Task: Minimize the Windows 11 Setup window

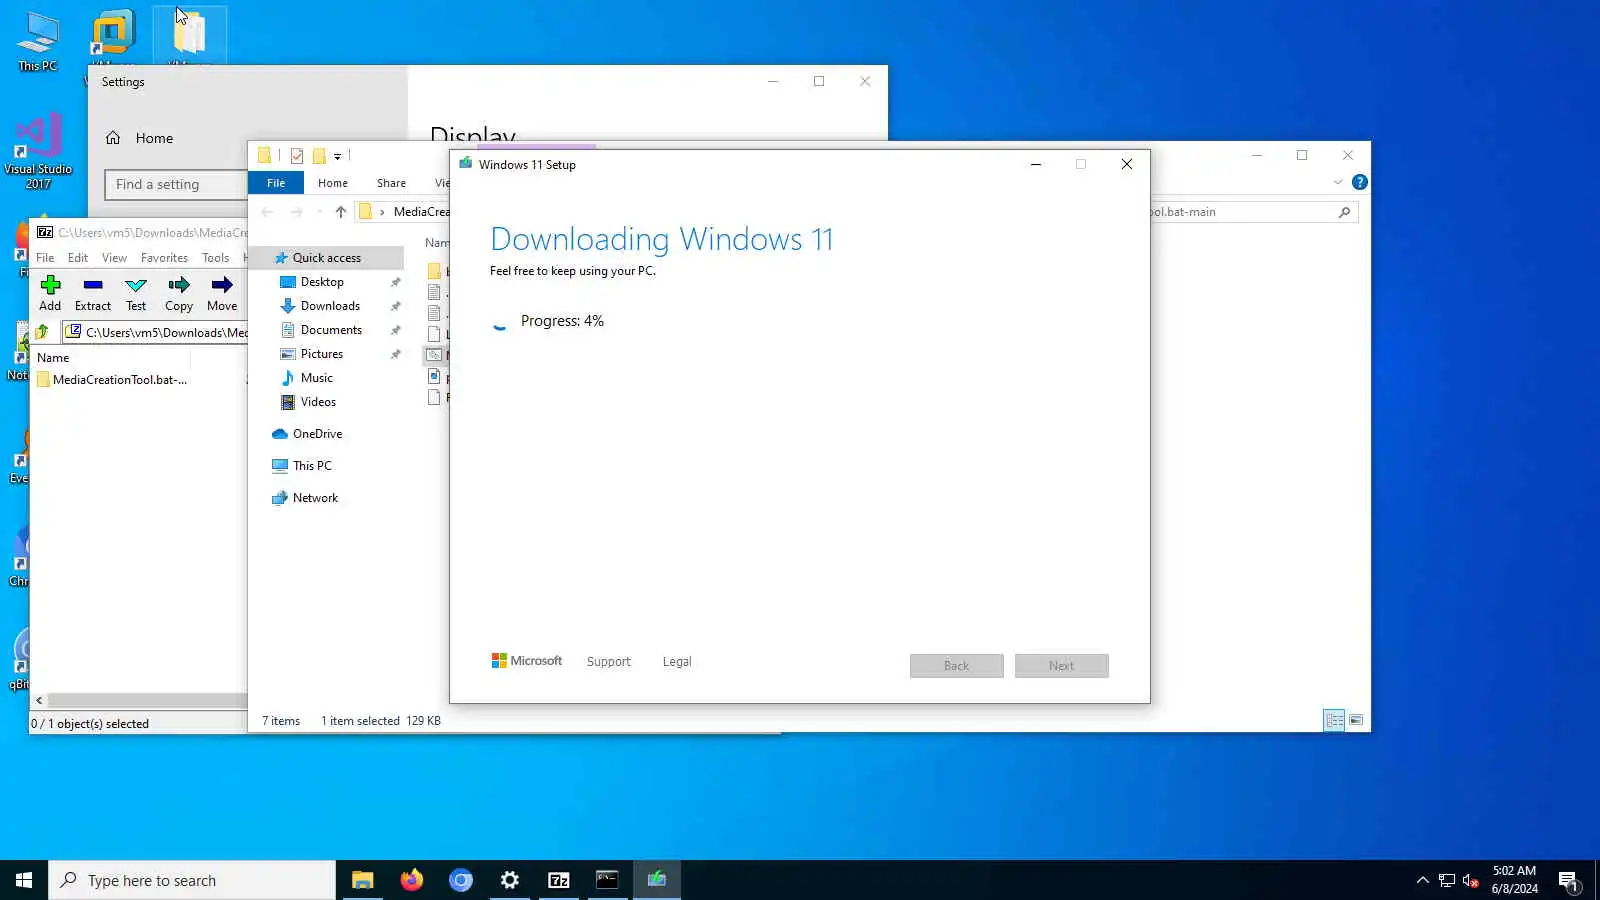Action: click(x=1036, y=165)
